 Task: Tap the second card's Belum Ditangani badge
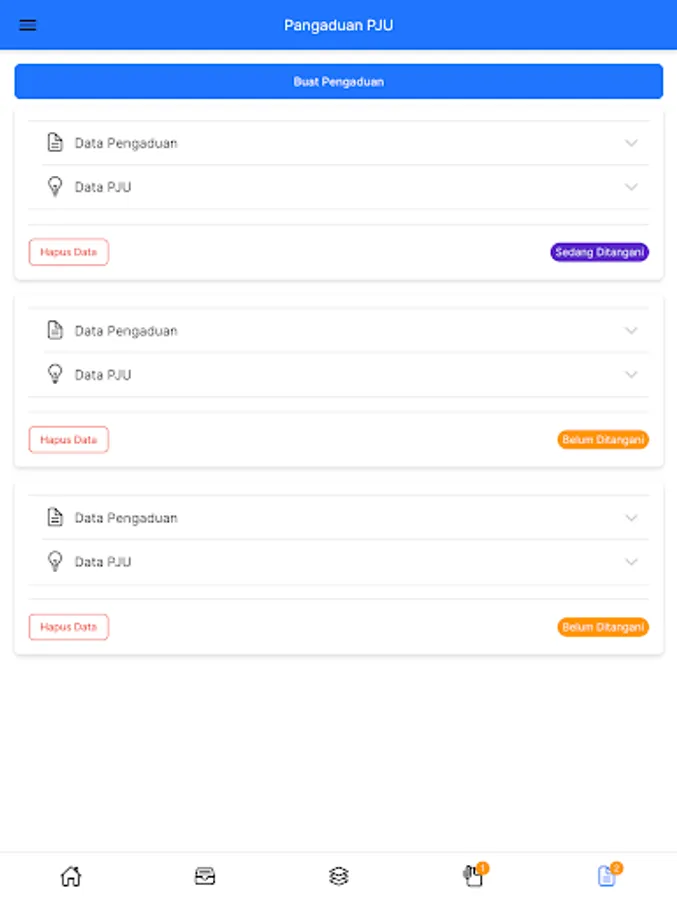(603, 440)
